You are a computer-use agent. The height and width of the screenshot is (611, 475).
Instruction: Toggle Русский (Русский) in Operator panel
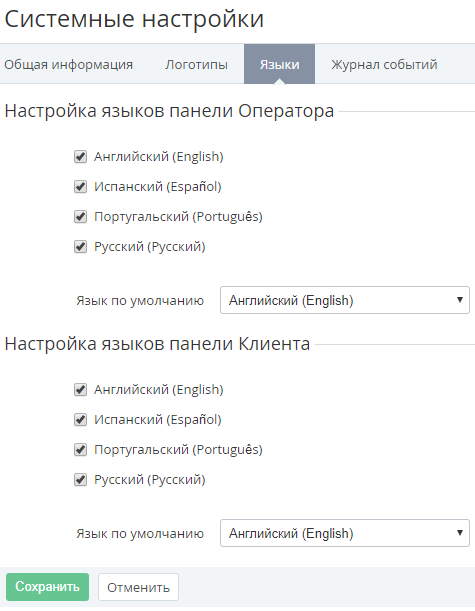tap(80, 247)
